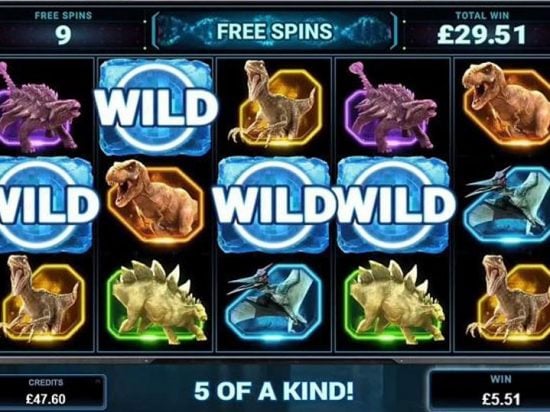Click the Credits £47.60 panel
550x412 pixels.
[x=46, y=392]
